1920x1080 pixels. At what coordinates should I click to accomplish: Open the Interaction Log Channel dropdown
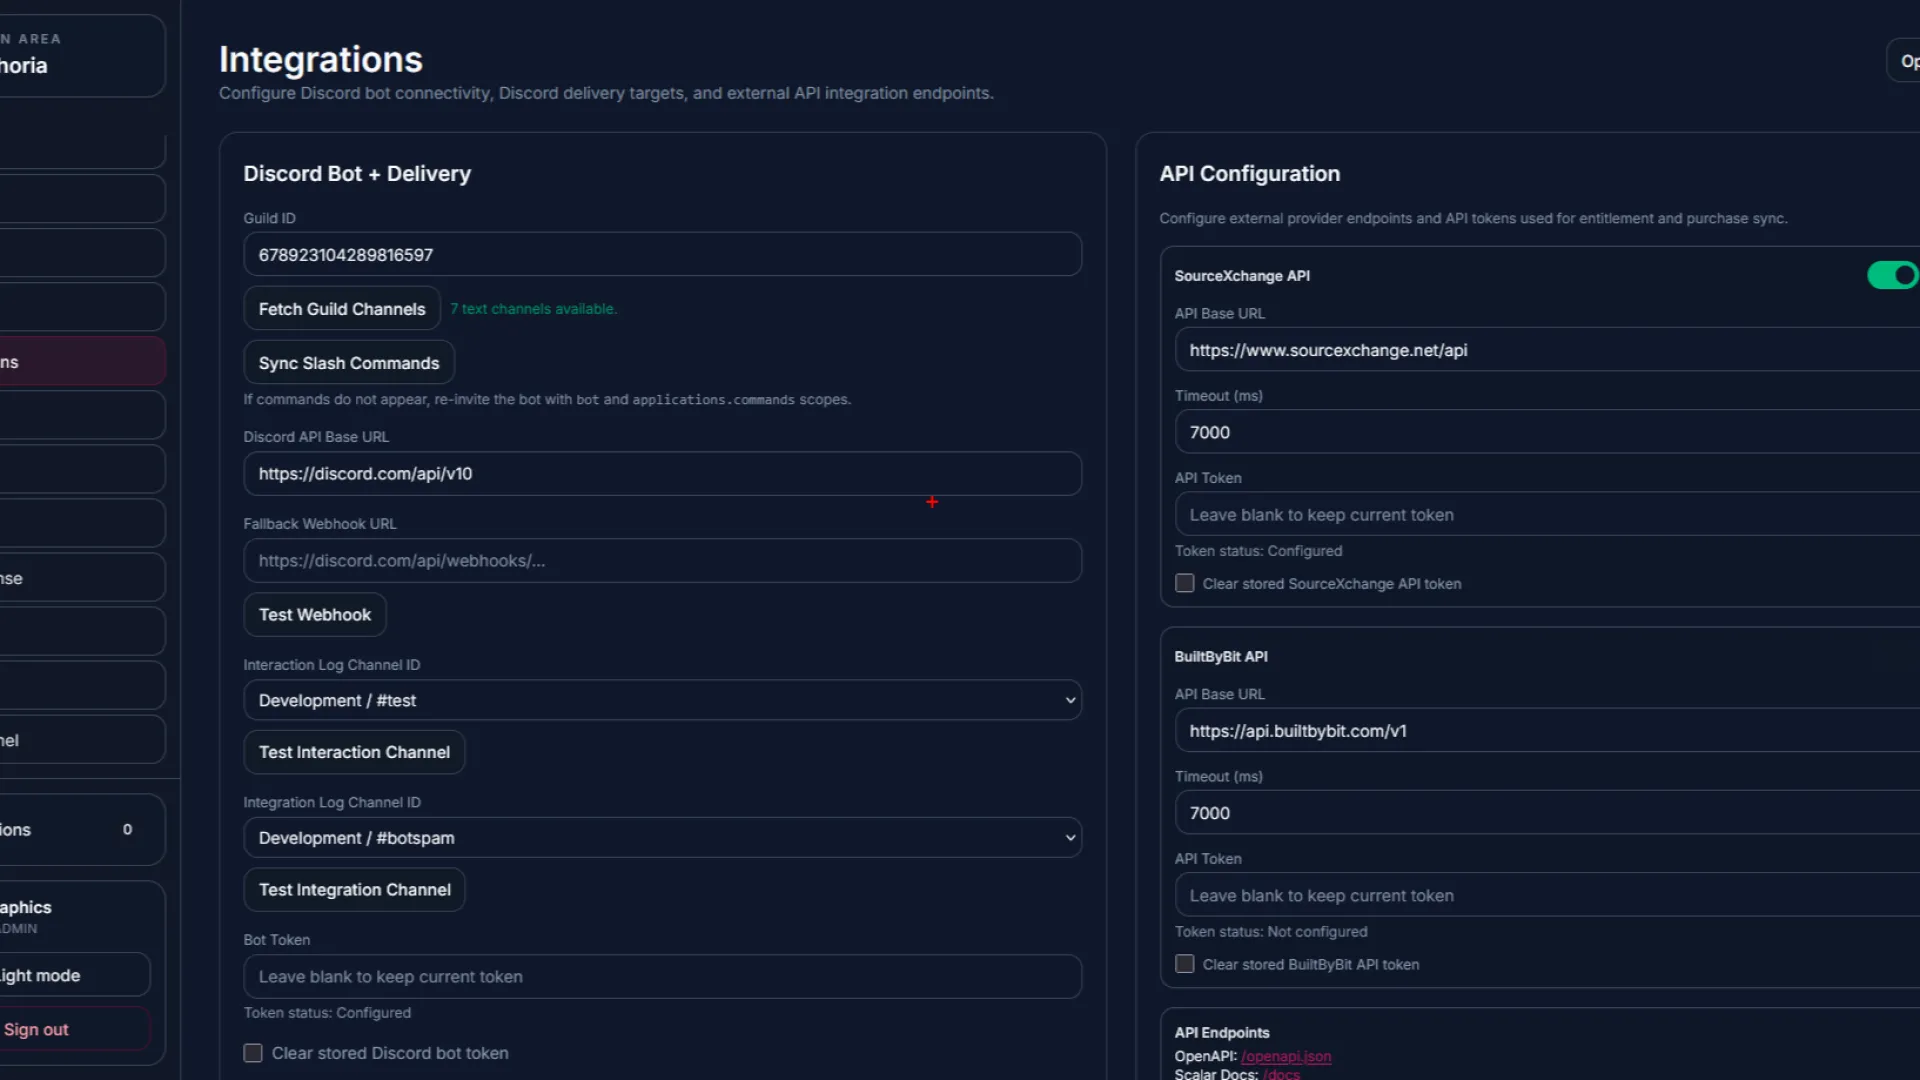coord(662,700)
